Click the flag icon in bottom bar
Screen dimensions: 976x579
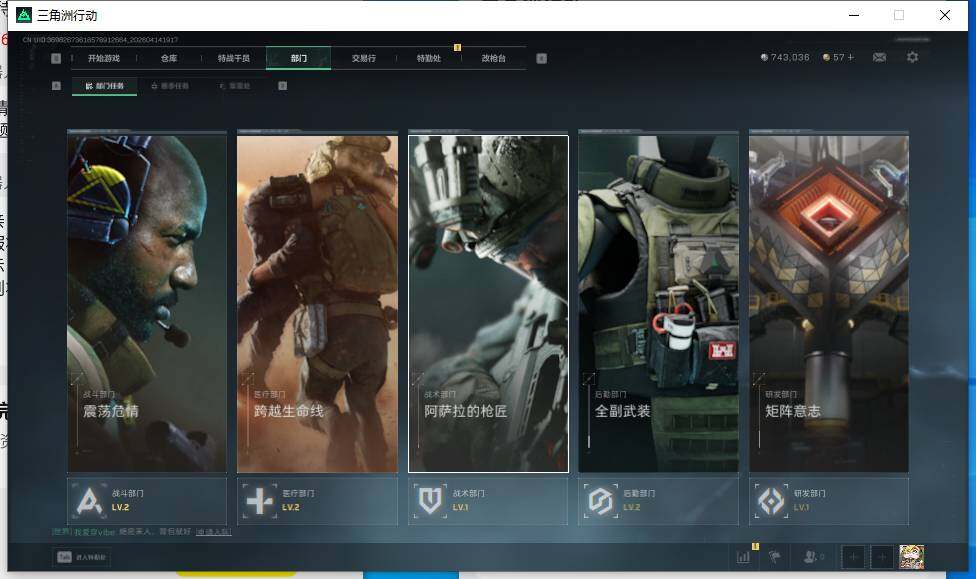pos(775,557)
